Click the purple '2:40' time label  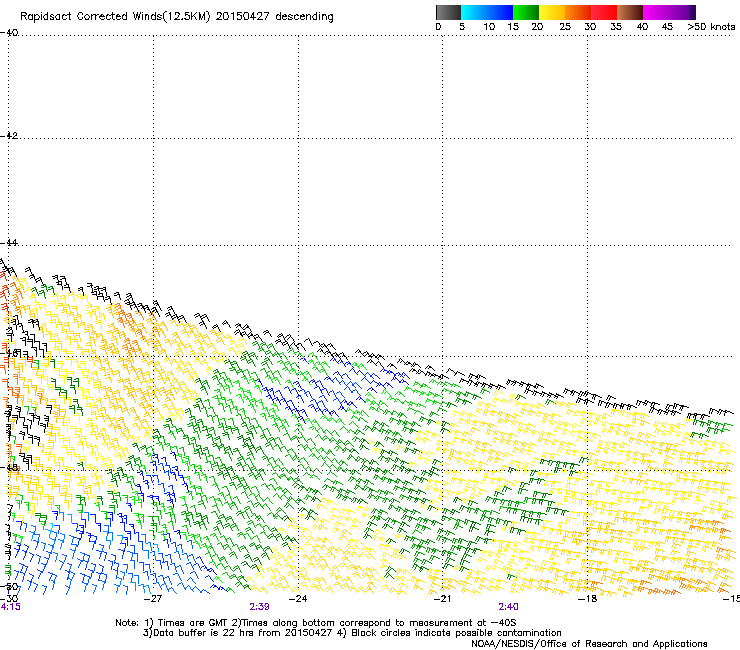coord(508,607)
